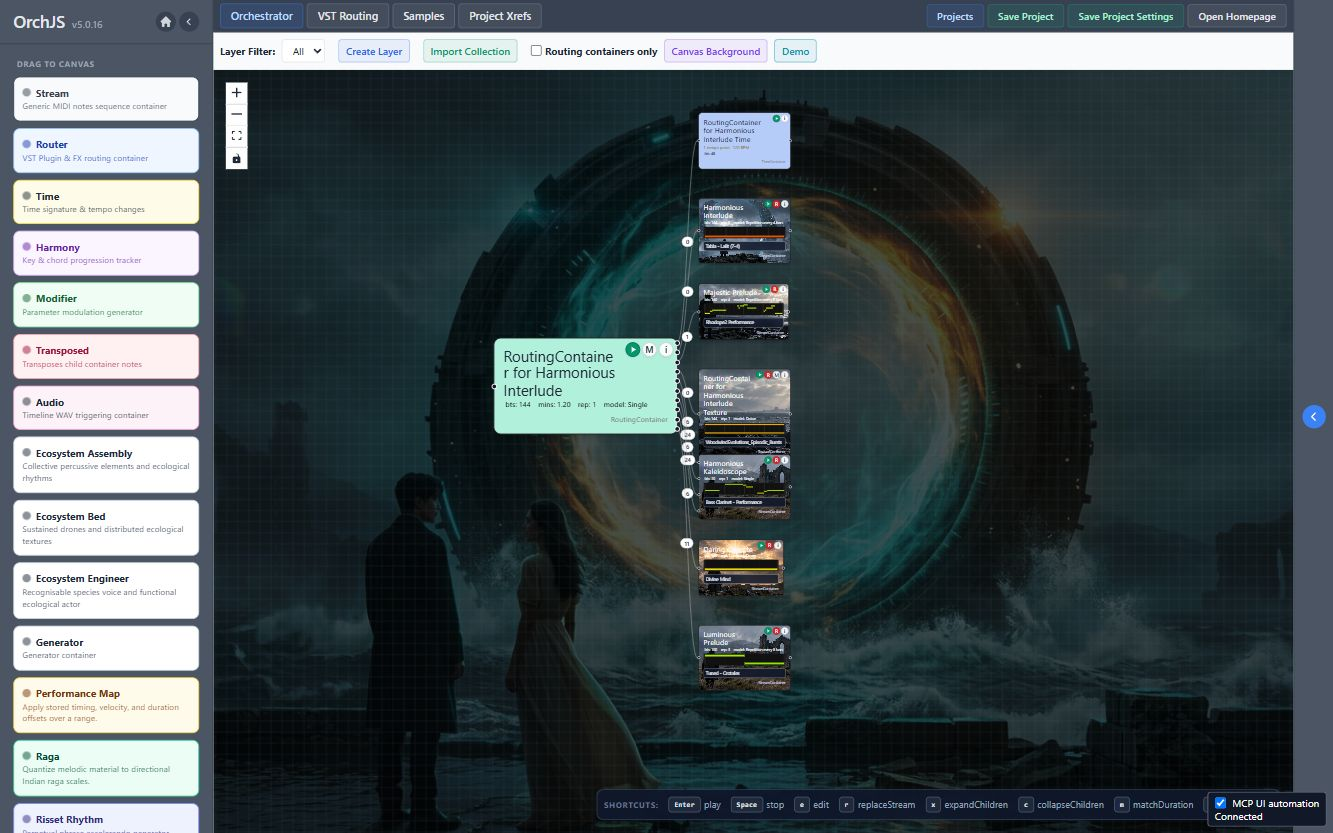Click the Demo button
This screenshot has height=833, width=1333.
click(795, 51)
